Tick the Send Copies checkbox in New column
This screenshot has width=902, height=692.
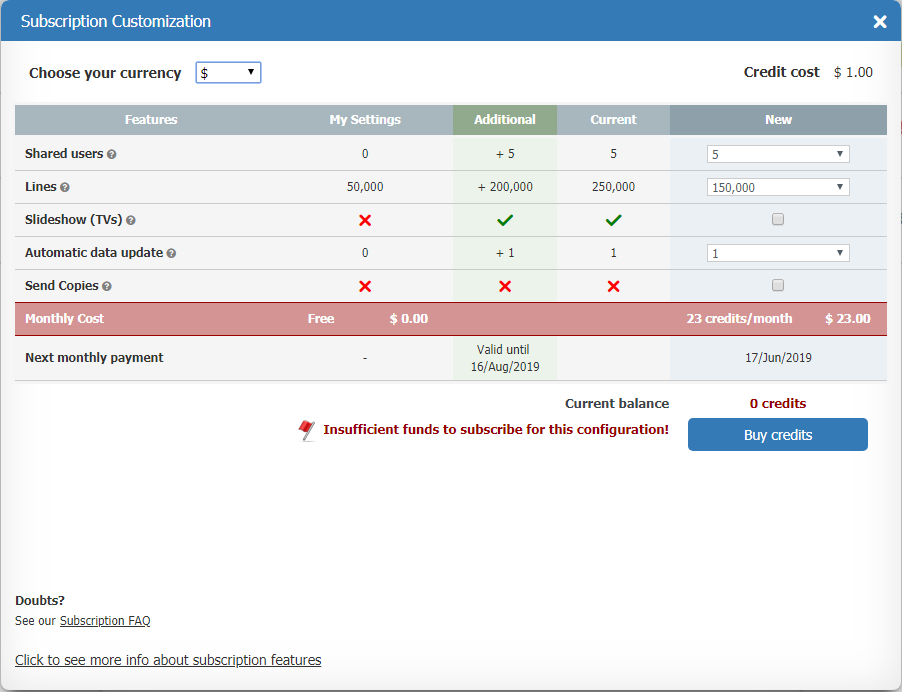[x=778, y=285]
